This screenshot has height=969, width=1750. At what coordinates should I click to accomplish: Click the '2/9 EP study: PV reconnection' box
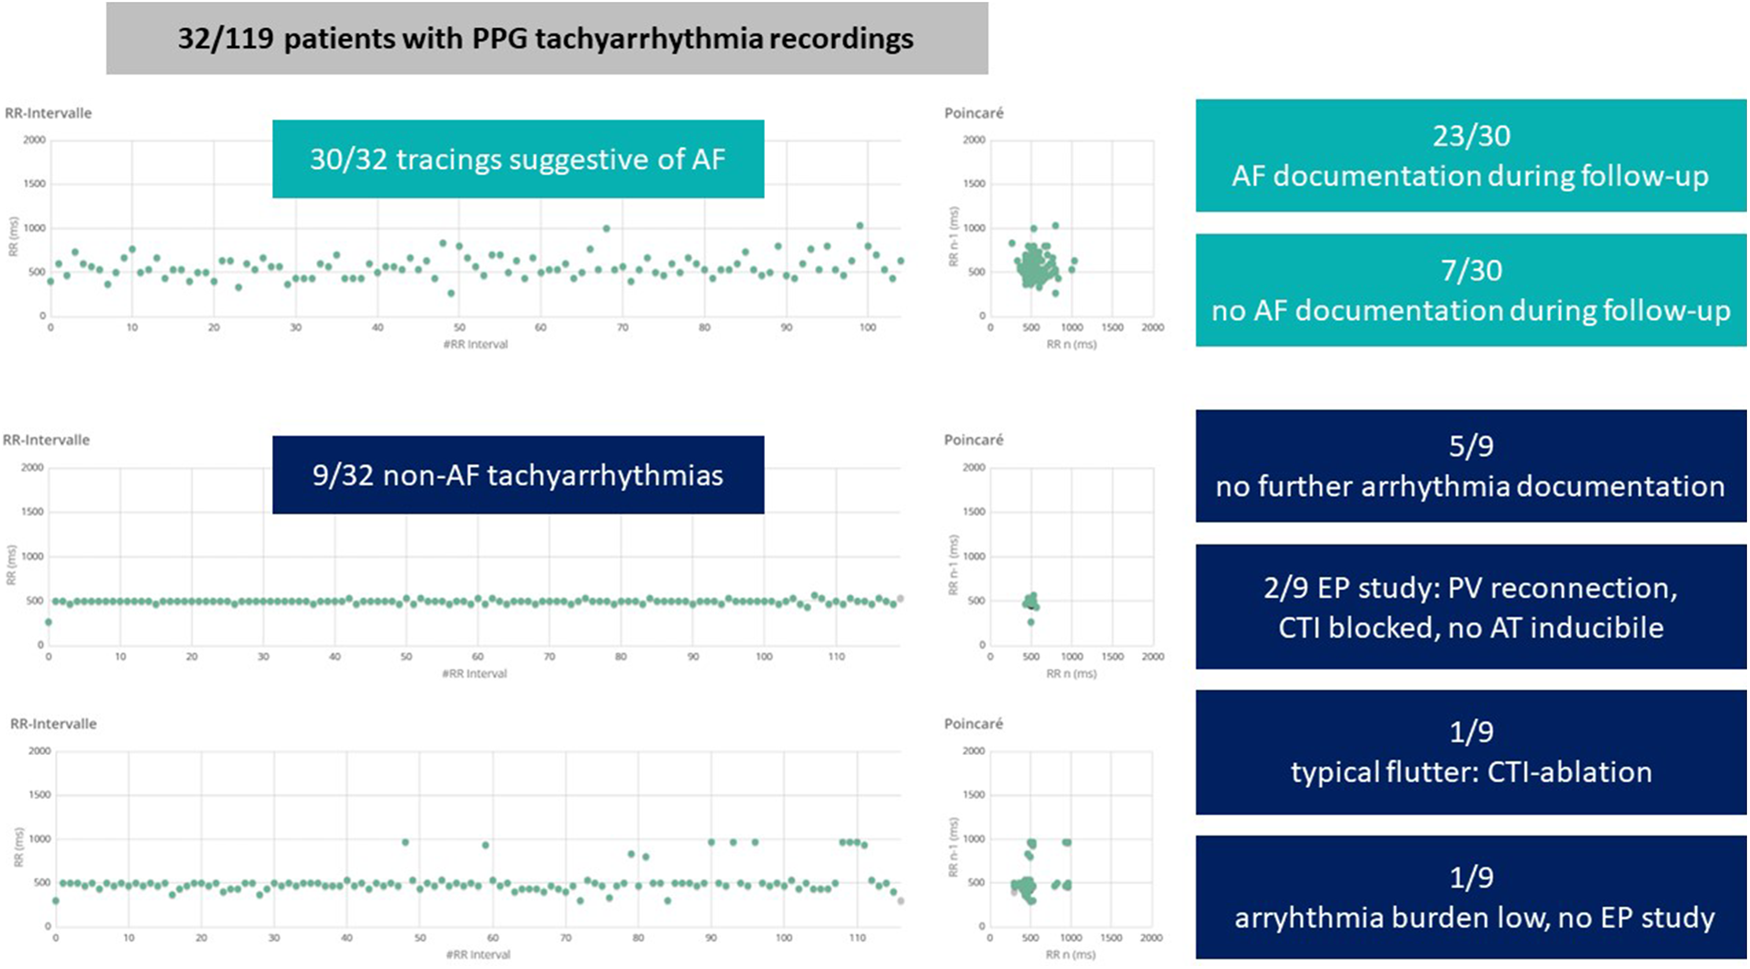[1470, 607]
